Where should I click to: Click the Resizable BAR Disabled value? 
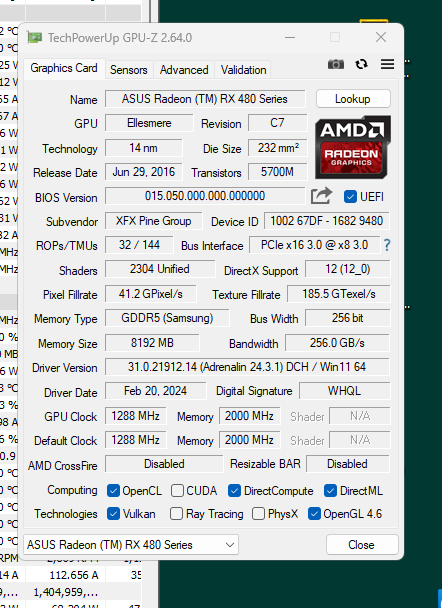[x=347, y=464]
